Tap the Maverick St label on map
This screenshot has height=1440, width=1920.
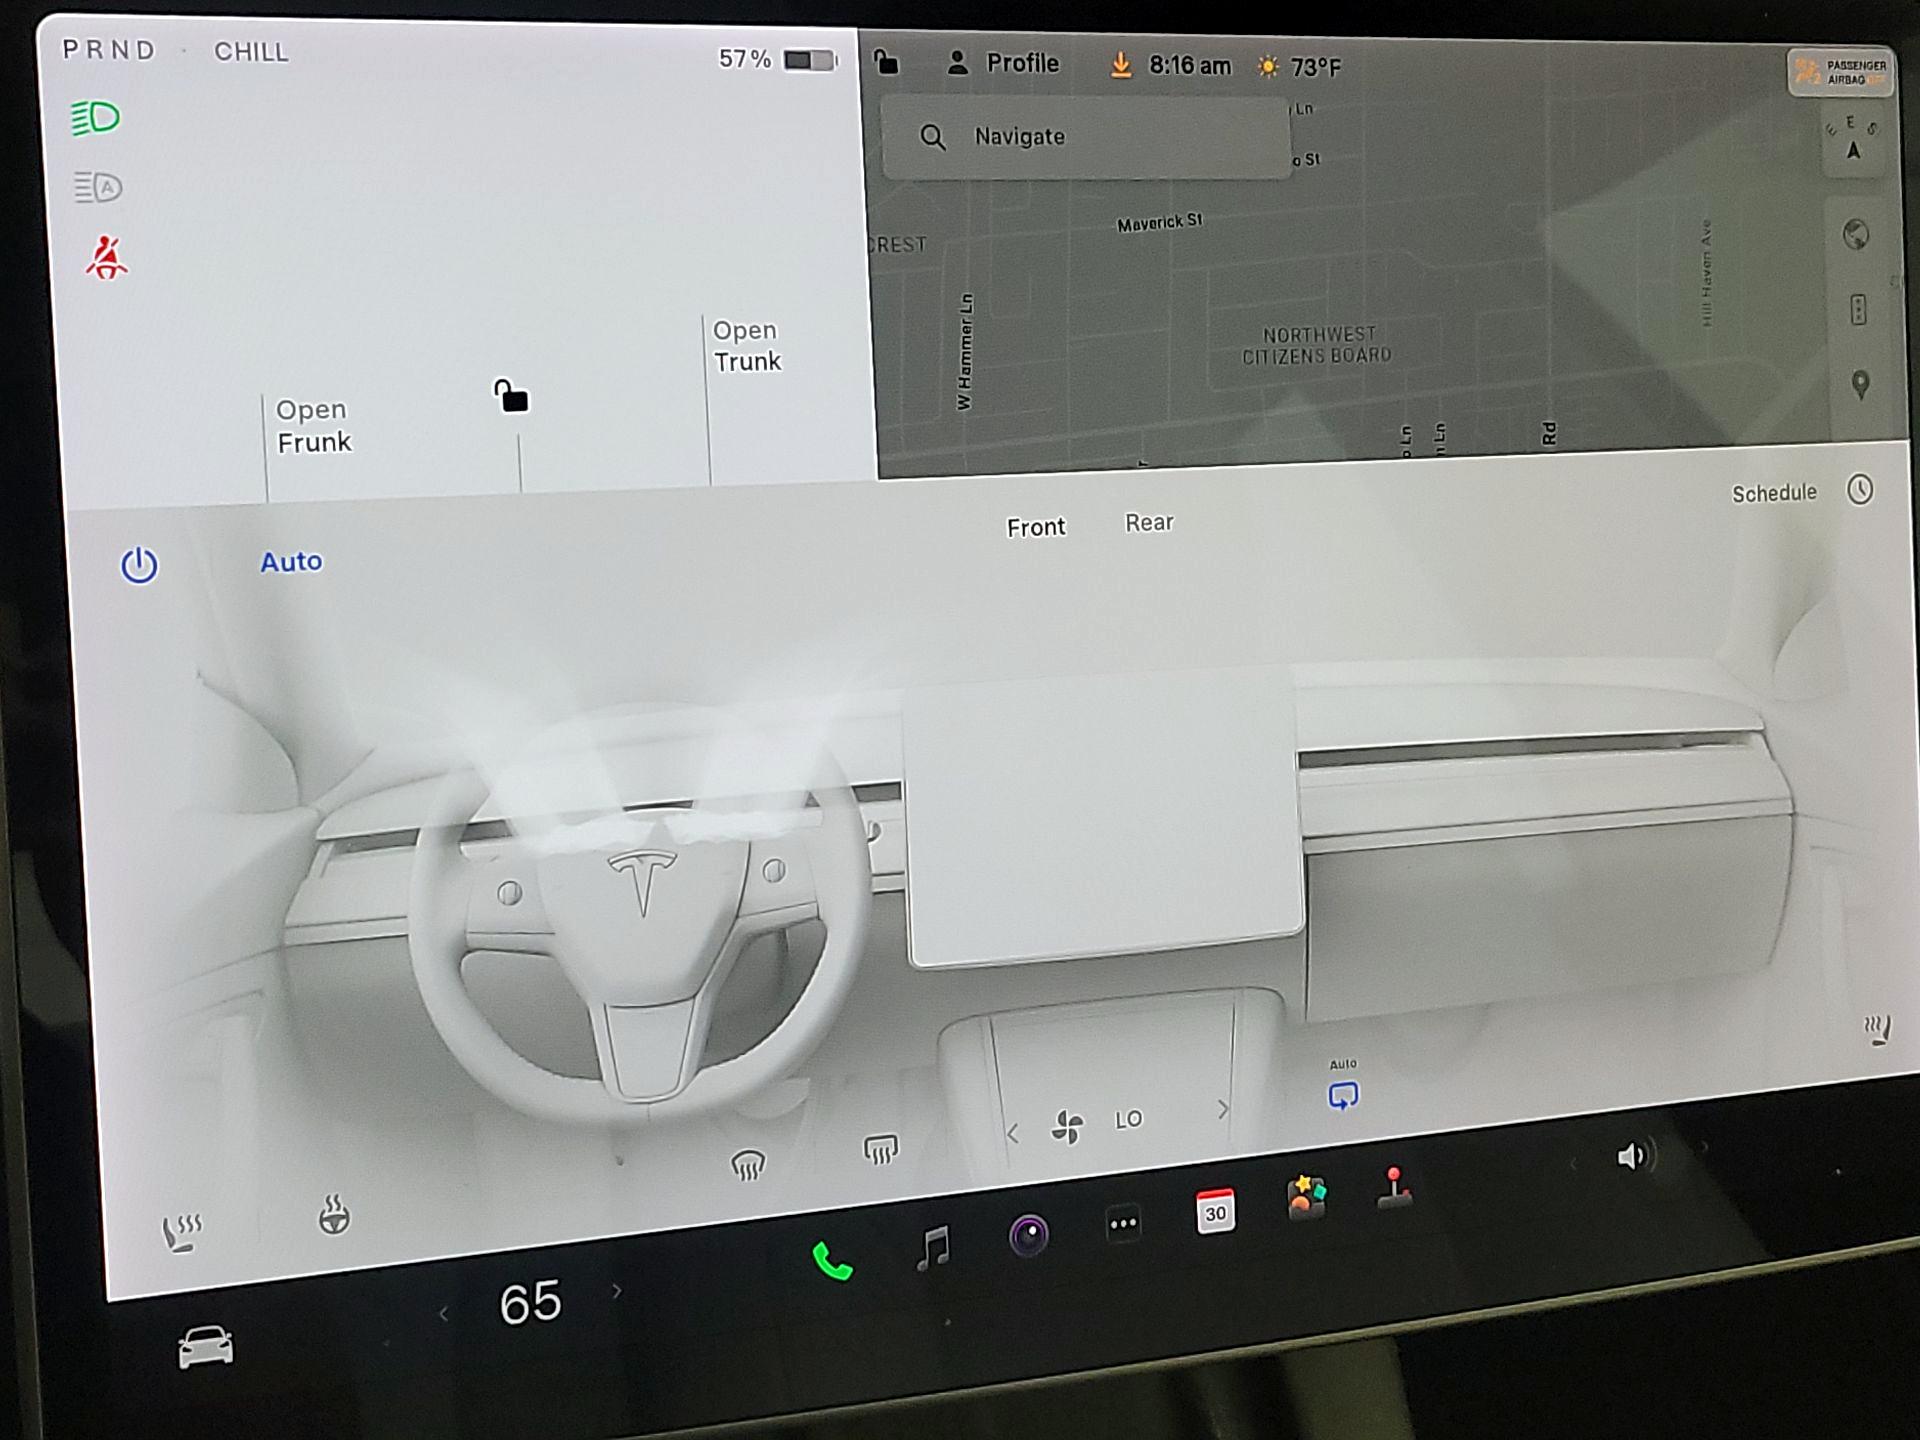click(1160, 222)
